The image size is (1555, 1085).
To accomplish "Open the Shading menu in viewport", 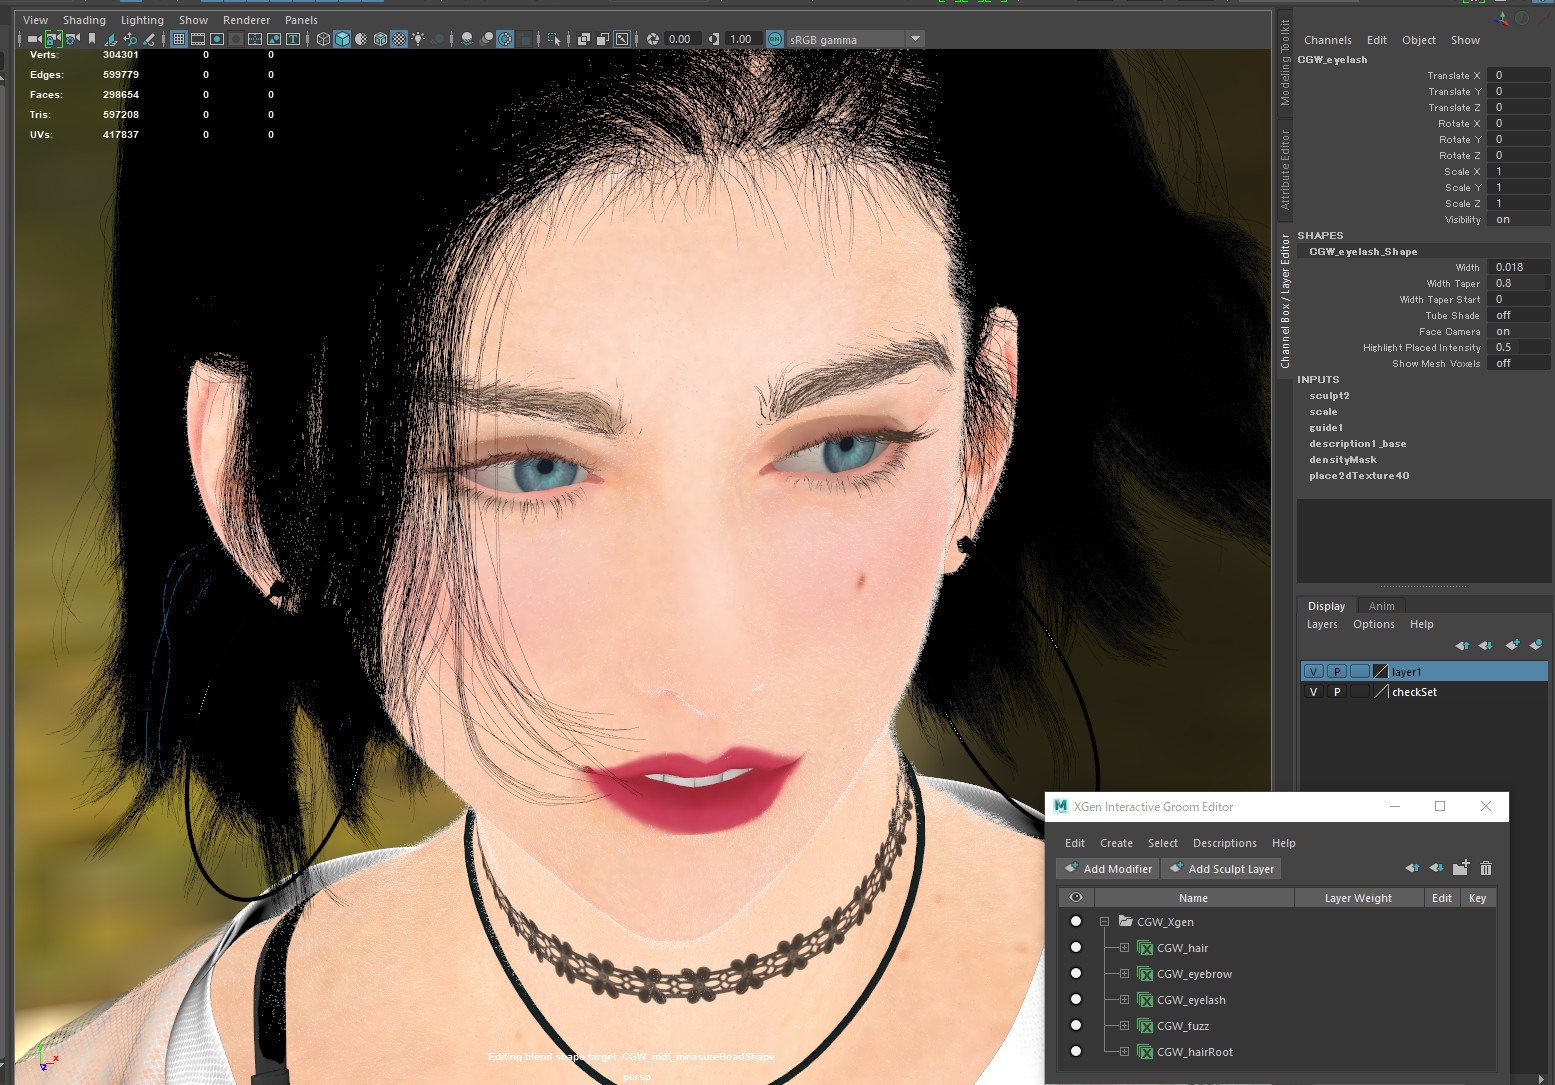I will point(84,20).
